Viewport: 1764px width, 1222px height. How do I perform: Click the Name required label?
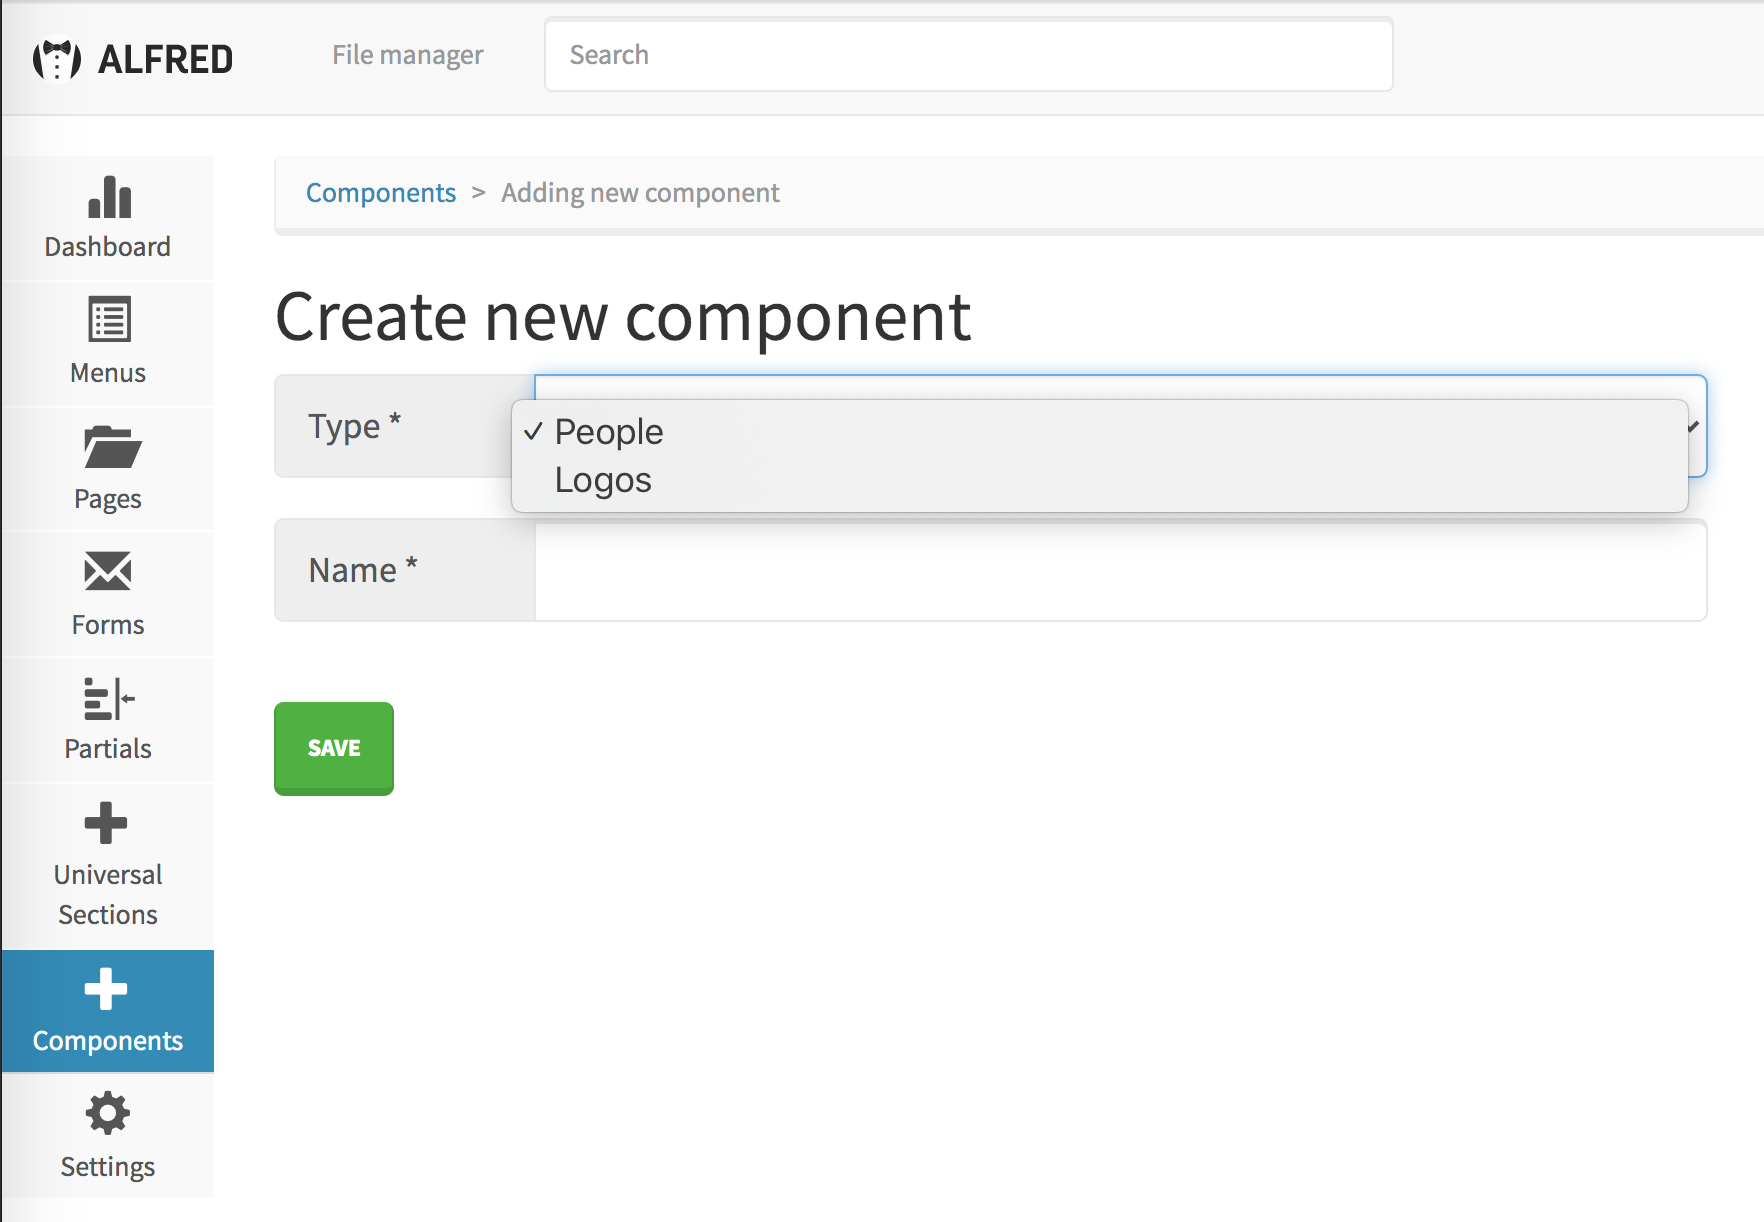(x=361, y=570)
